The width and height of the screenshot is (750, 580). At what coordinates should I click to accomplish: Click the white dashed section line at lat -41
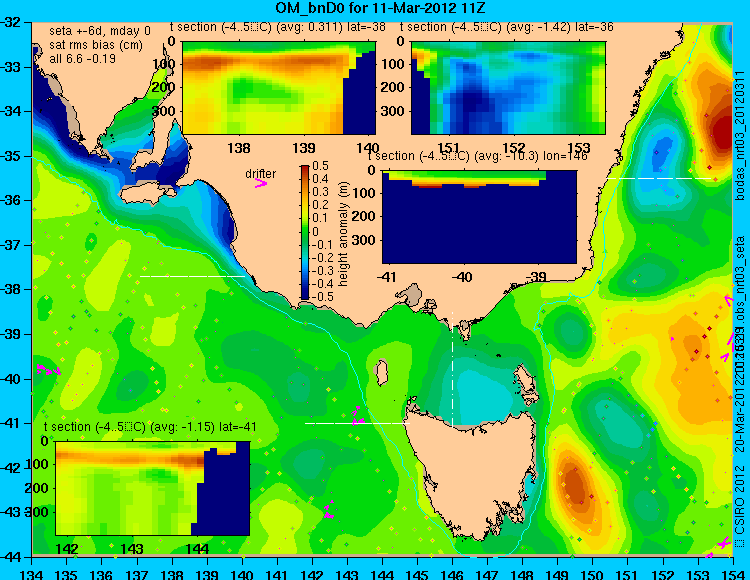point(357,423)
